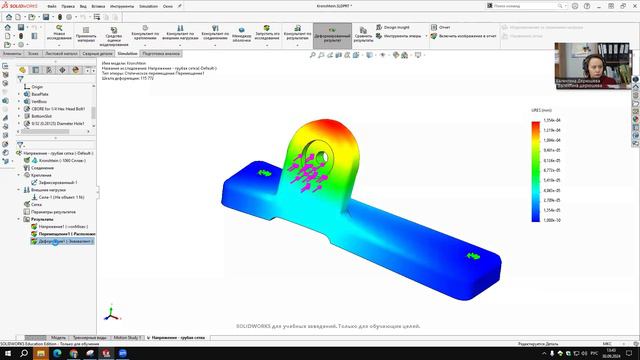Collapse the Результаты folder
Screen dimensions: 640x360
point(19,219)
